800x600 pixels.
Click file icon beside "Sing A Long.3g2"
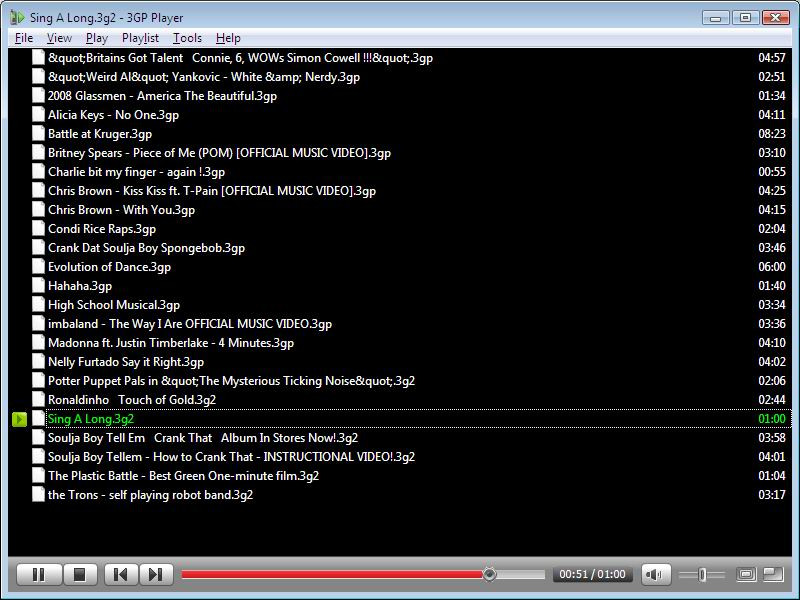[x=38, y=419]
